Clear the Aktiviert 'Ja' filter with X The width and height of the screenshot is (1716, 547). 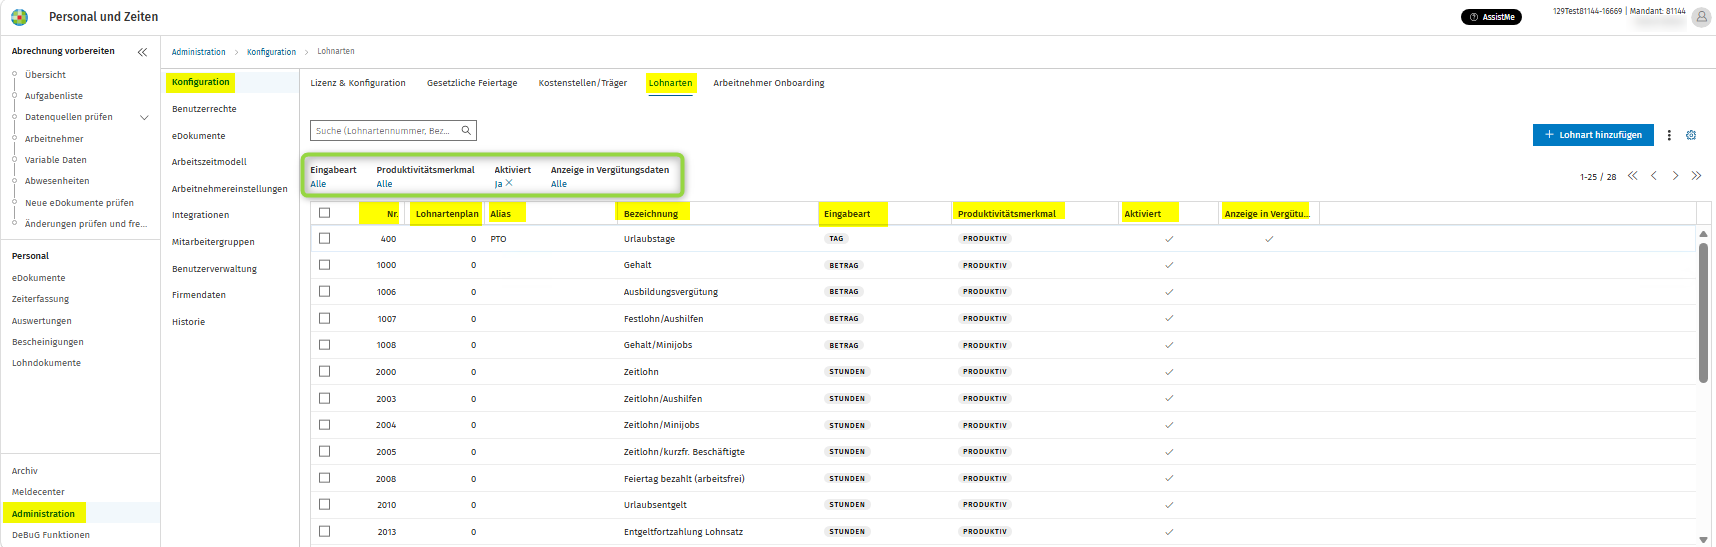(x=509, y=183)
